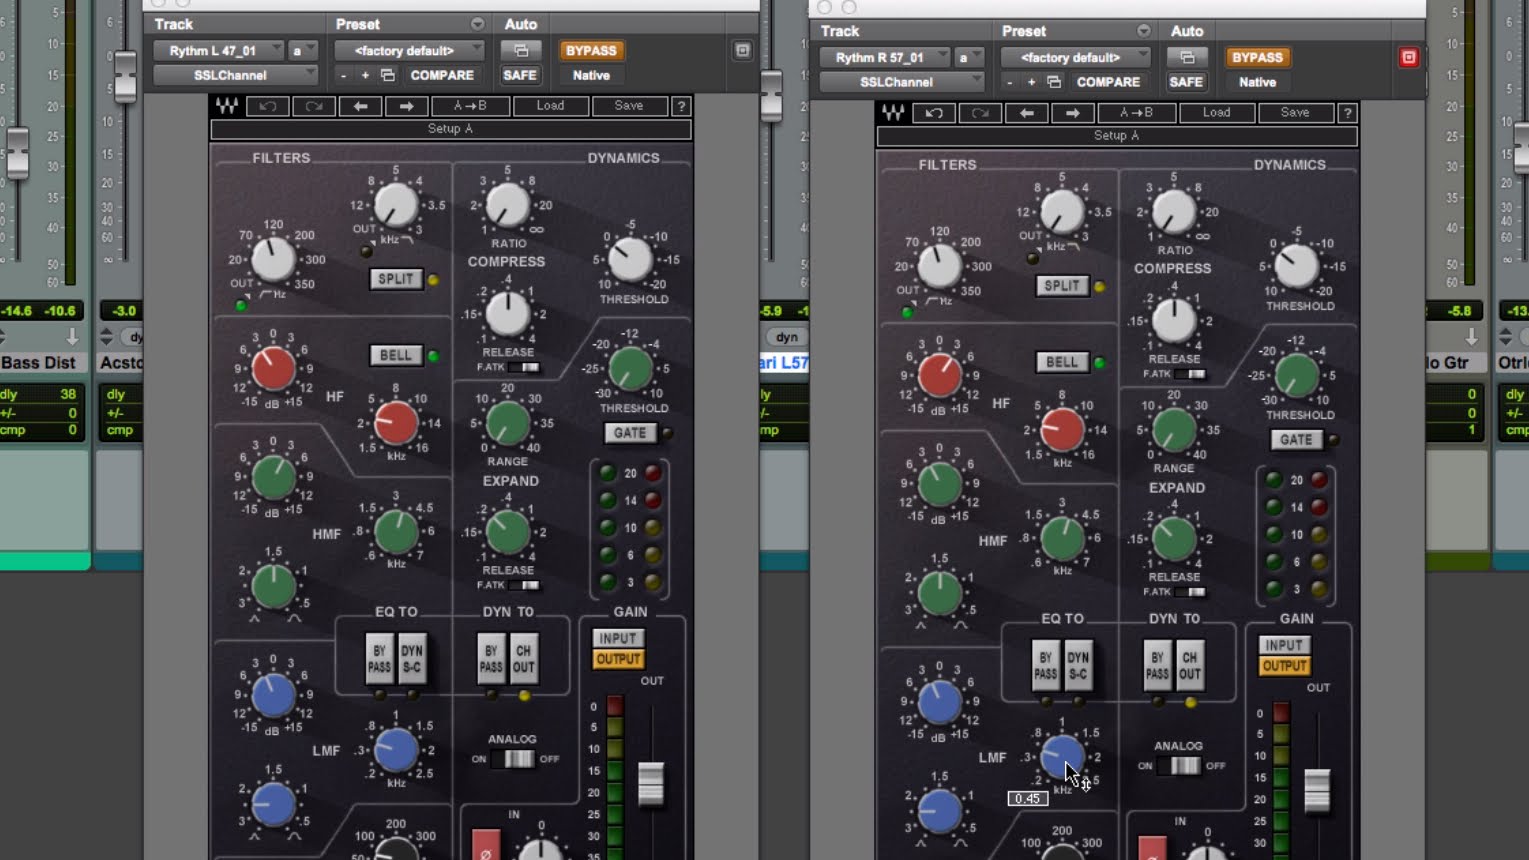Open Preset menu arrow in left plugin header
Image resolution: width=1529 pixels, height=860 pixels.
pyautogui.click(x=477, y=24)
